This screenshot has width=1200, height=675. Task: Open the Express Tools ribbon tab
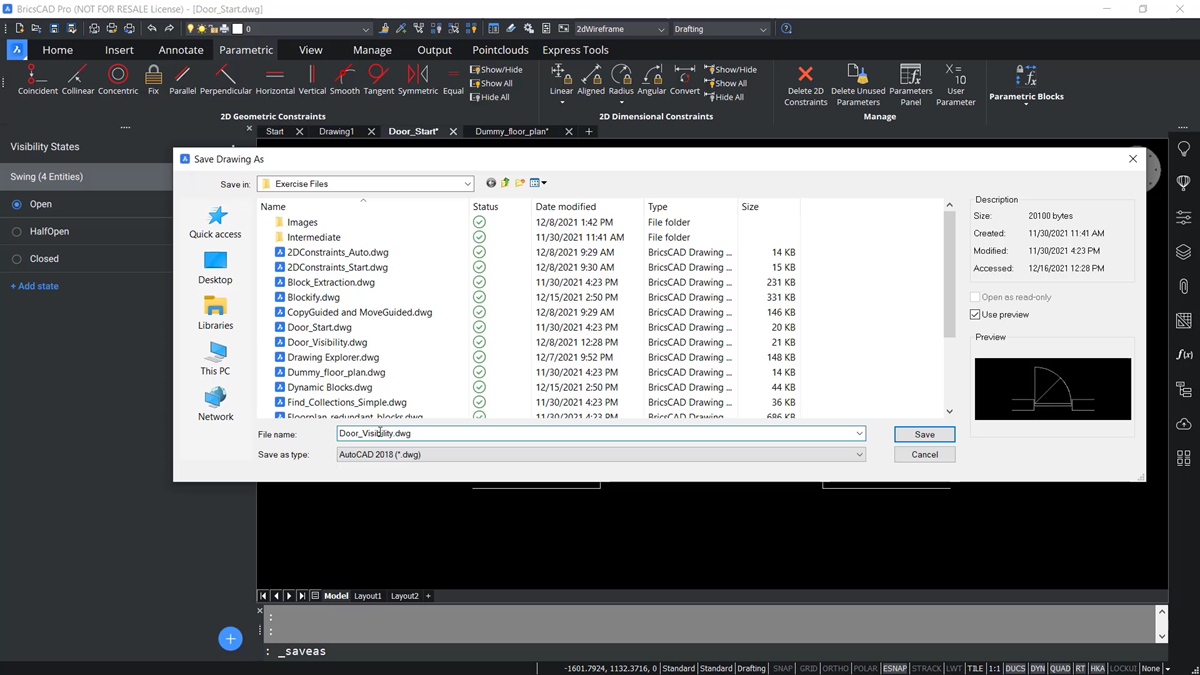(x=575, y=50)
